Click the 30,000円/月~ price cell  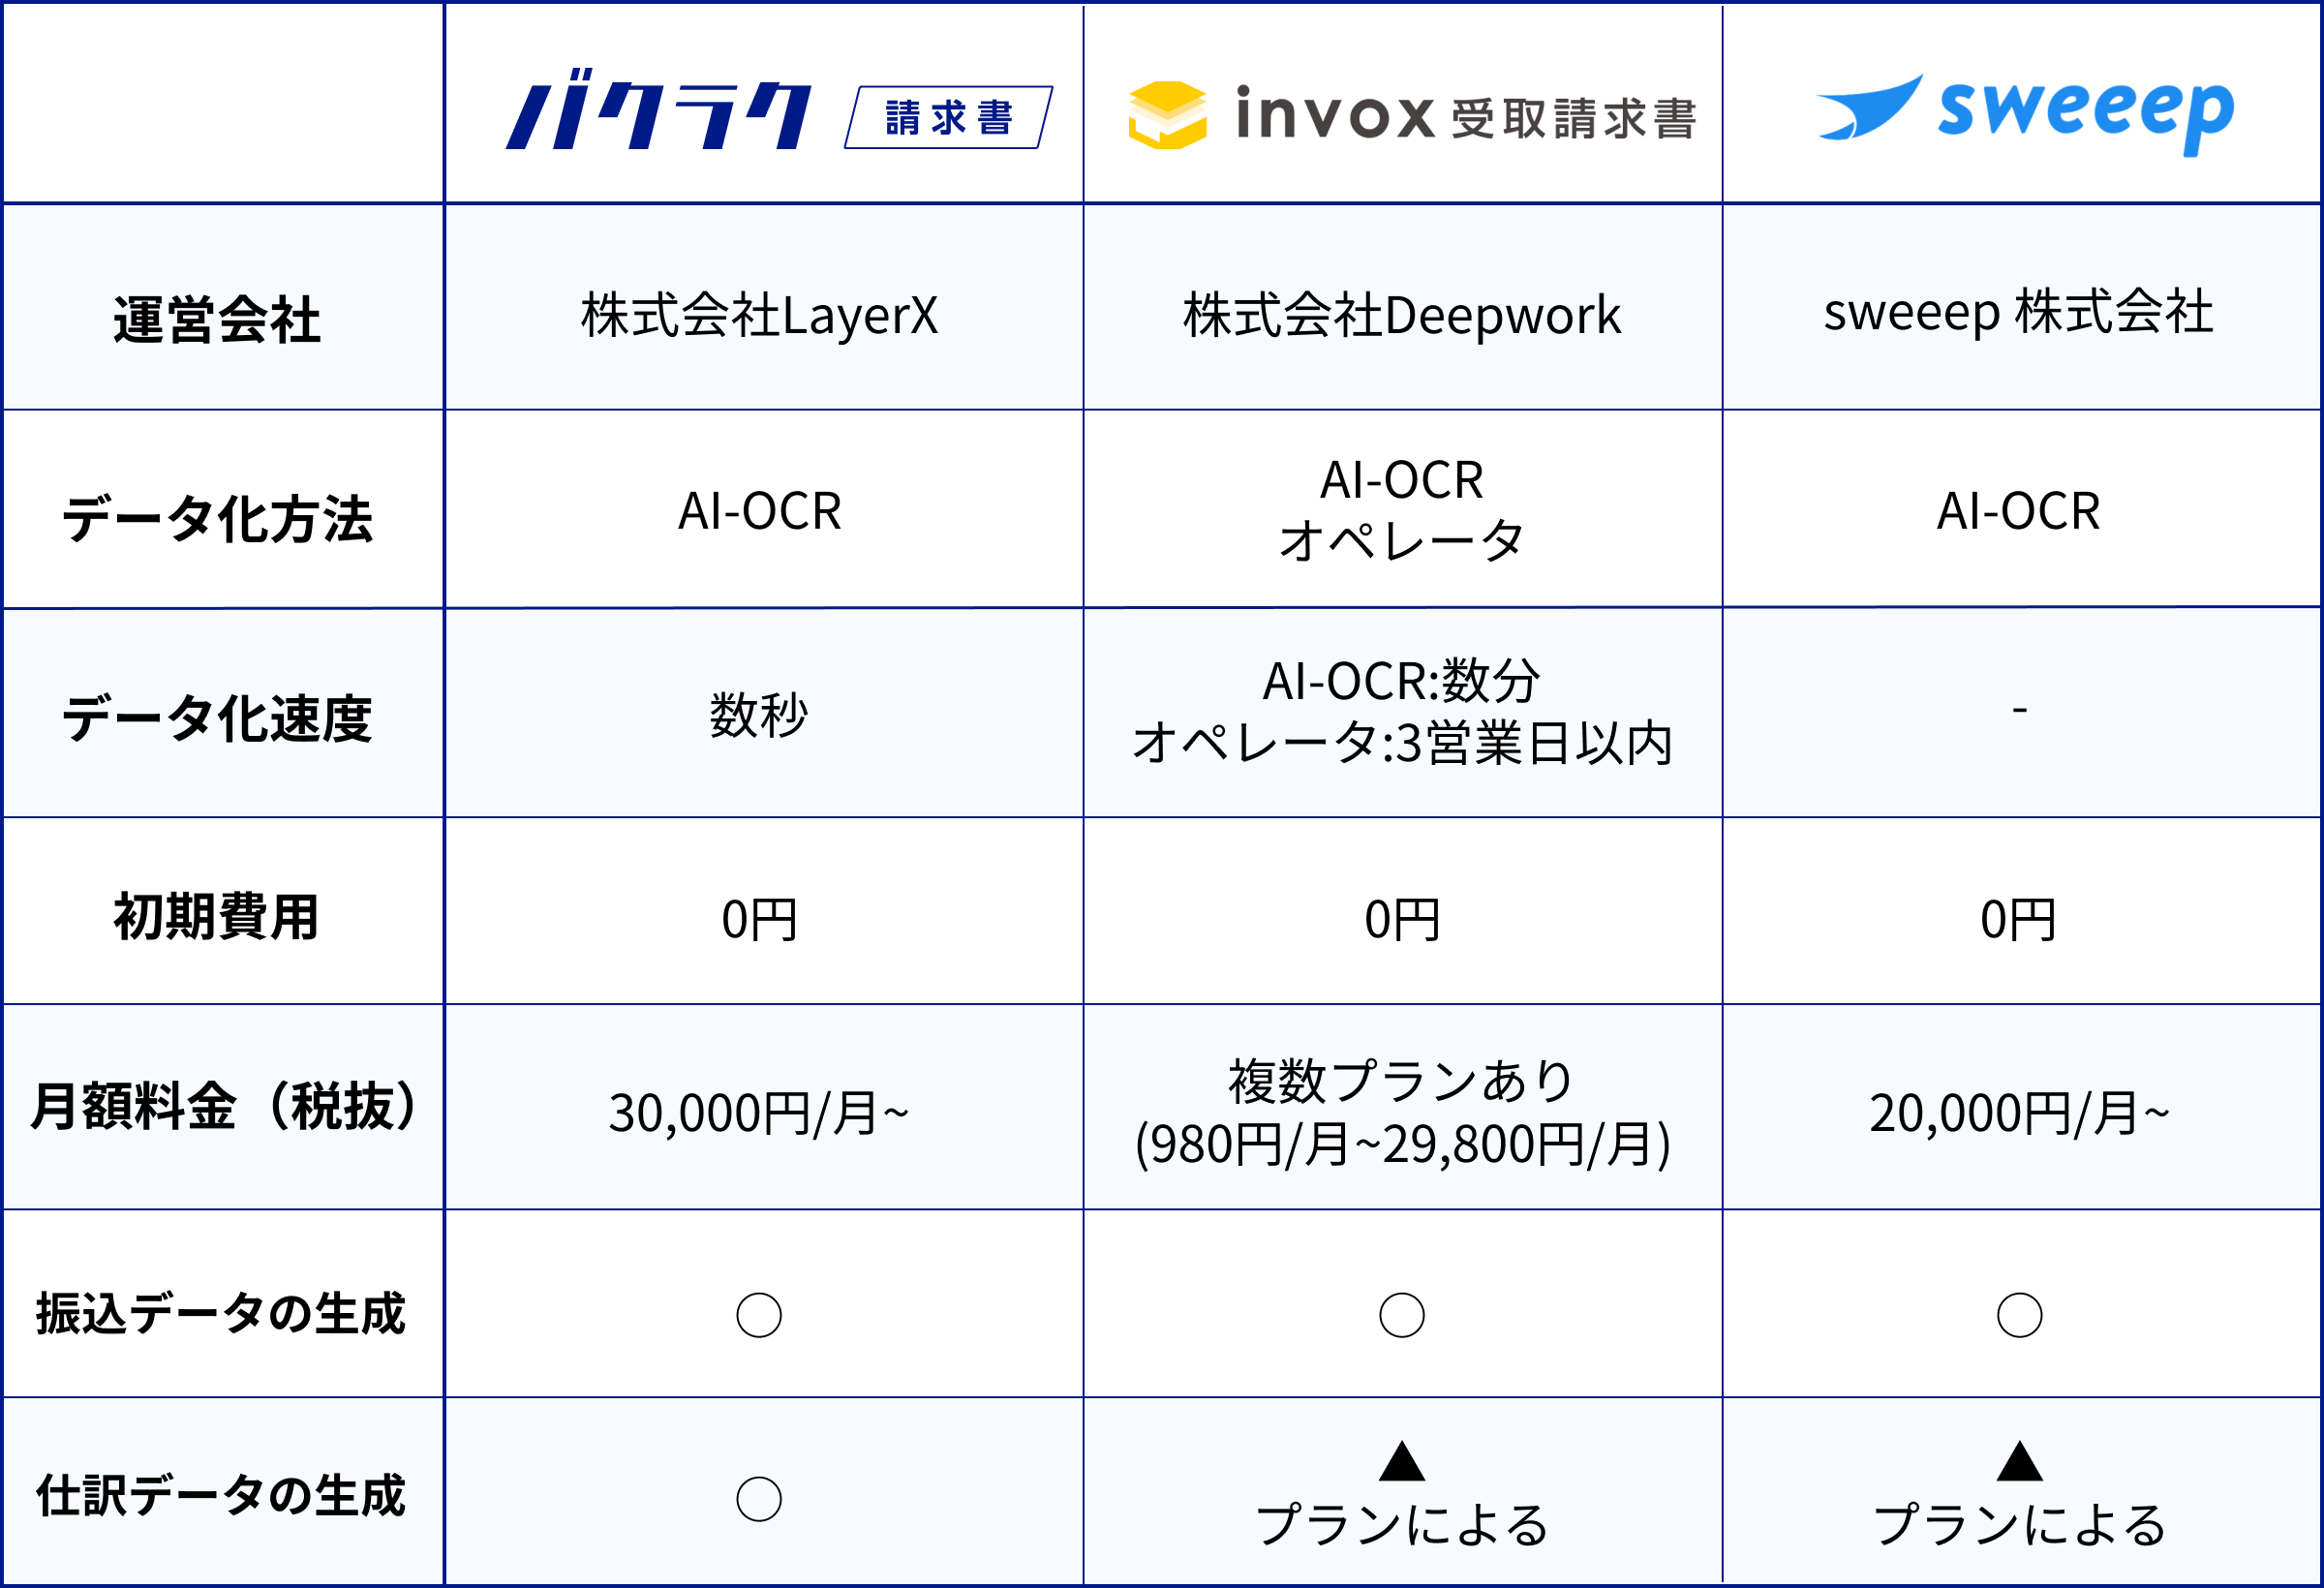pos(764,1107)
